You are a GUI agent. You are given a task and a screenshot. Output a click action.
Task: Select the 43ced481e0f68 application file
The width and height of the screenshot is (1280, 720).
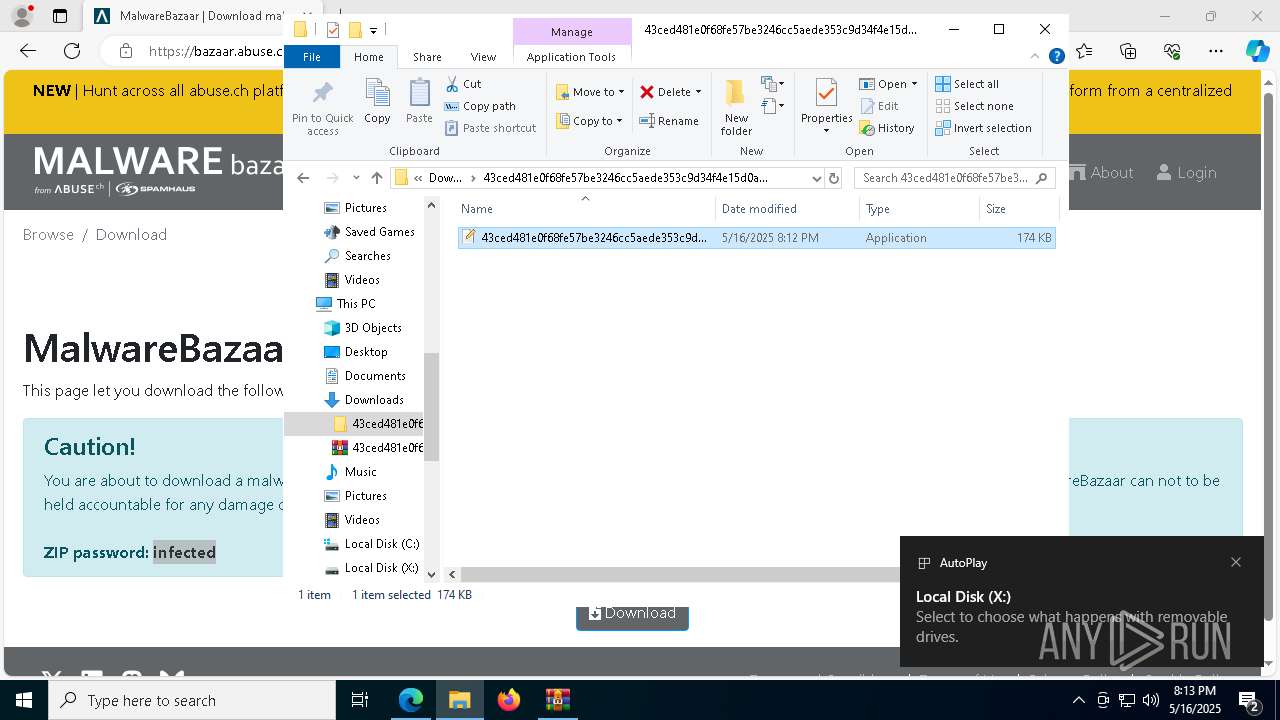(756, 238)
